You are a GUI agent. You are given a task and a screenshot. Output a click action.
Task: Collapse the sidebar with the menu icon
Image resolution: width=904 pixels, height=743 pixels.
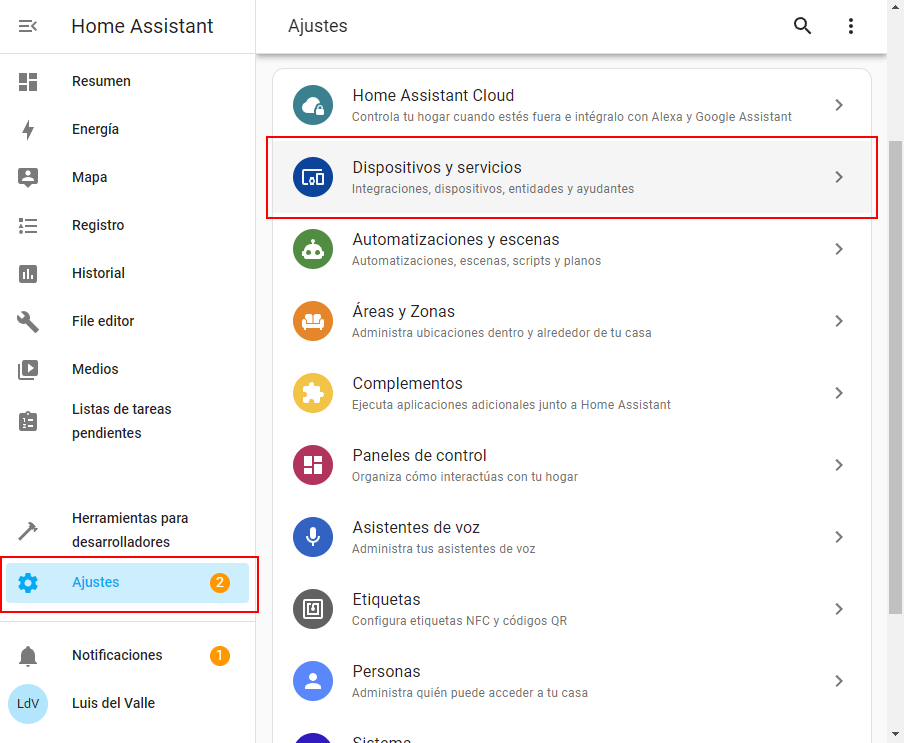click(28, 26)
